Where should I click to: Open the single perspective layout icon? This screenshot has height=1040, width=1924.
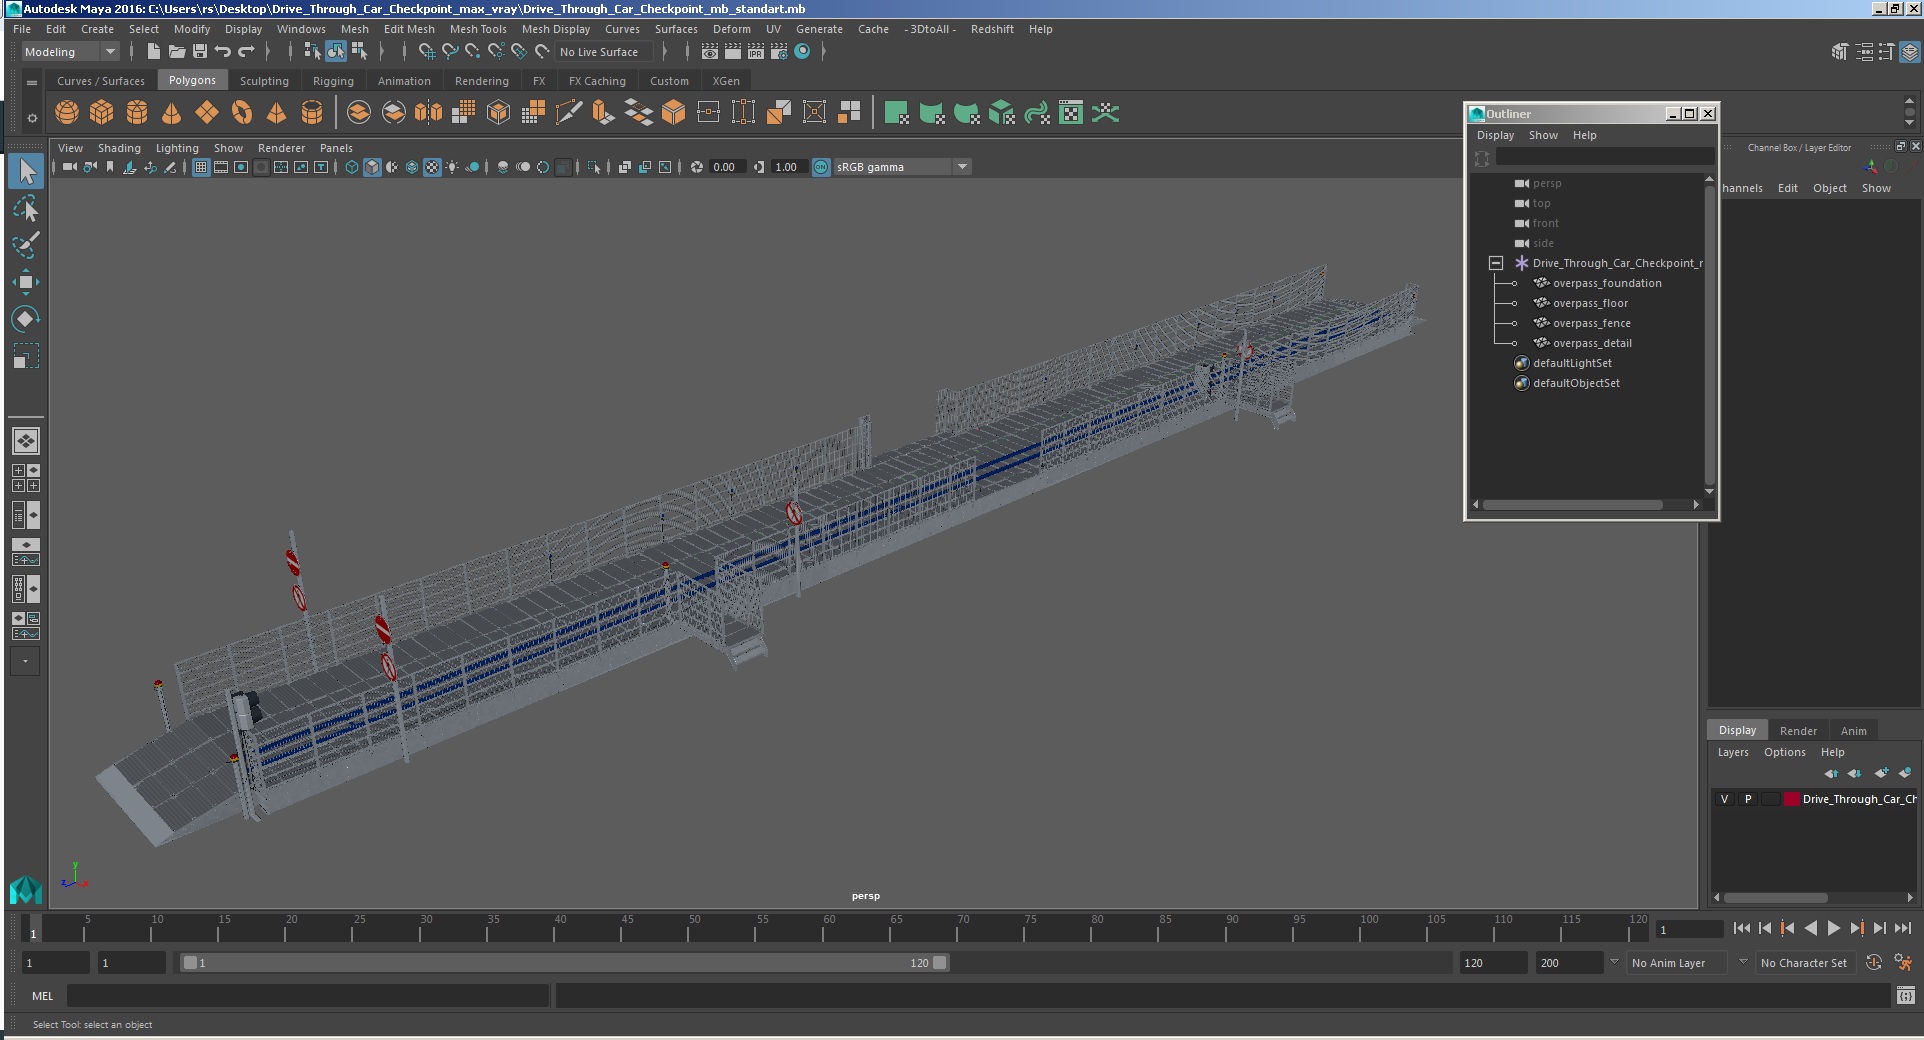click(26, 441)
